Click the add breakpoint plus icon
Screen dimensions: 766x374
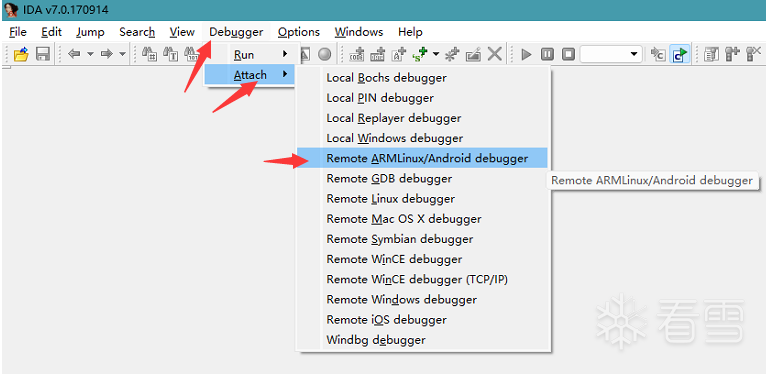[x=732, y=54]
